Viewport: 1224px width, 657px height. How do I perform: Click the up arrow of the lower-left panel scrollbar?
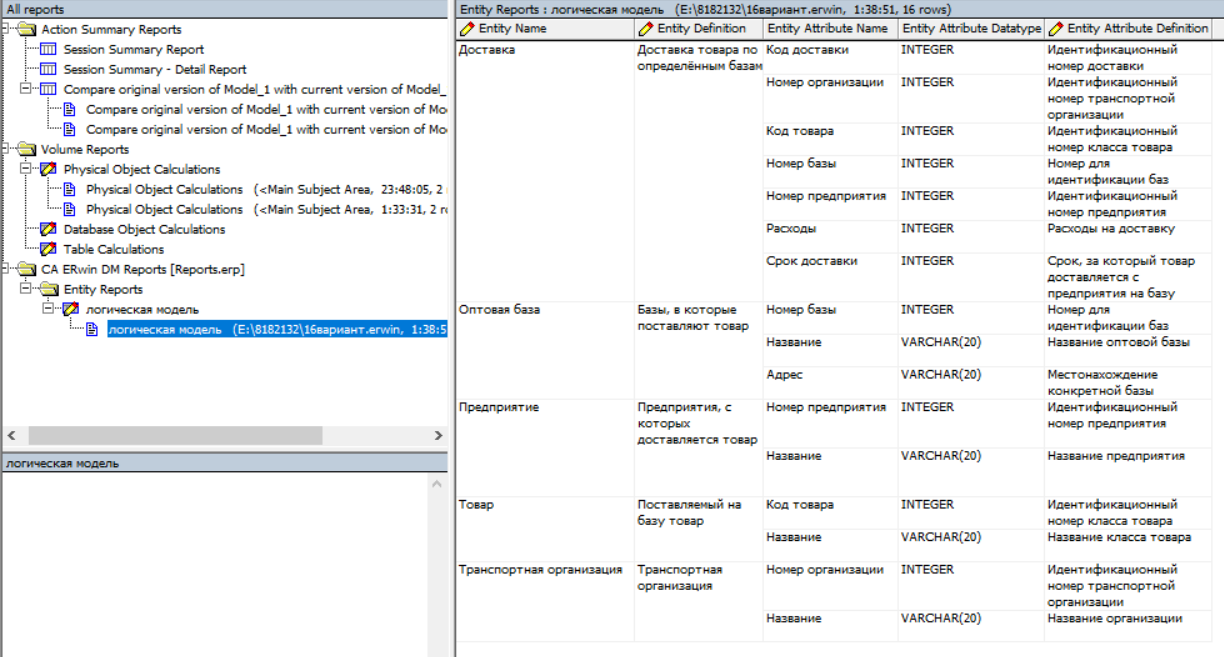click(x=437, y=484)
